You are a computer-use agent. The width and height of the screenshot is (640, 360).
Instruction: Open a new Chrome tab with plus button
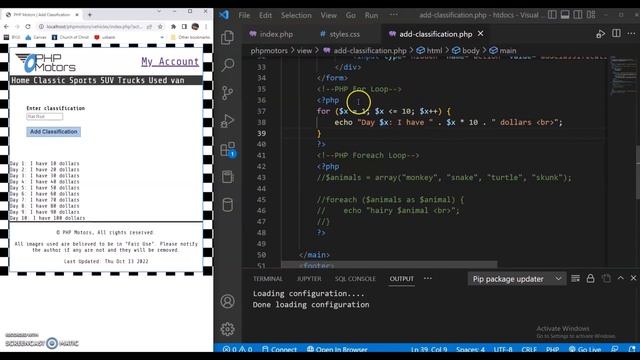click(89, 15)
